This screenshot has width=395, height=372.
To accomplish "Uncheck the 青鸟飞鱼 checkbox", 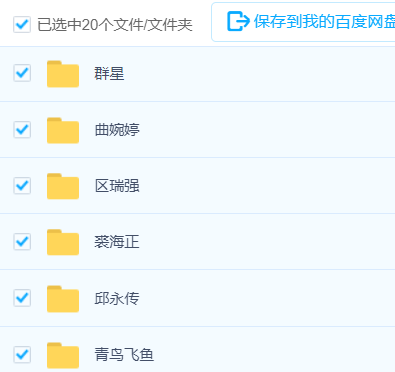I will [22, 354].
